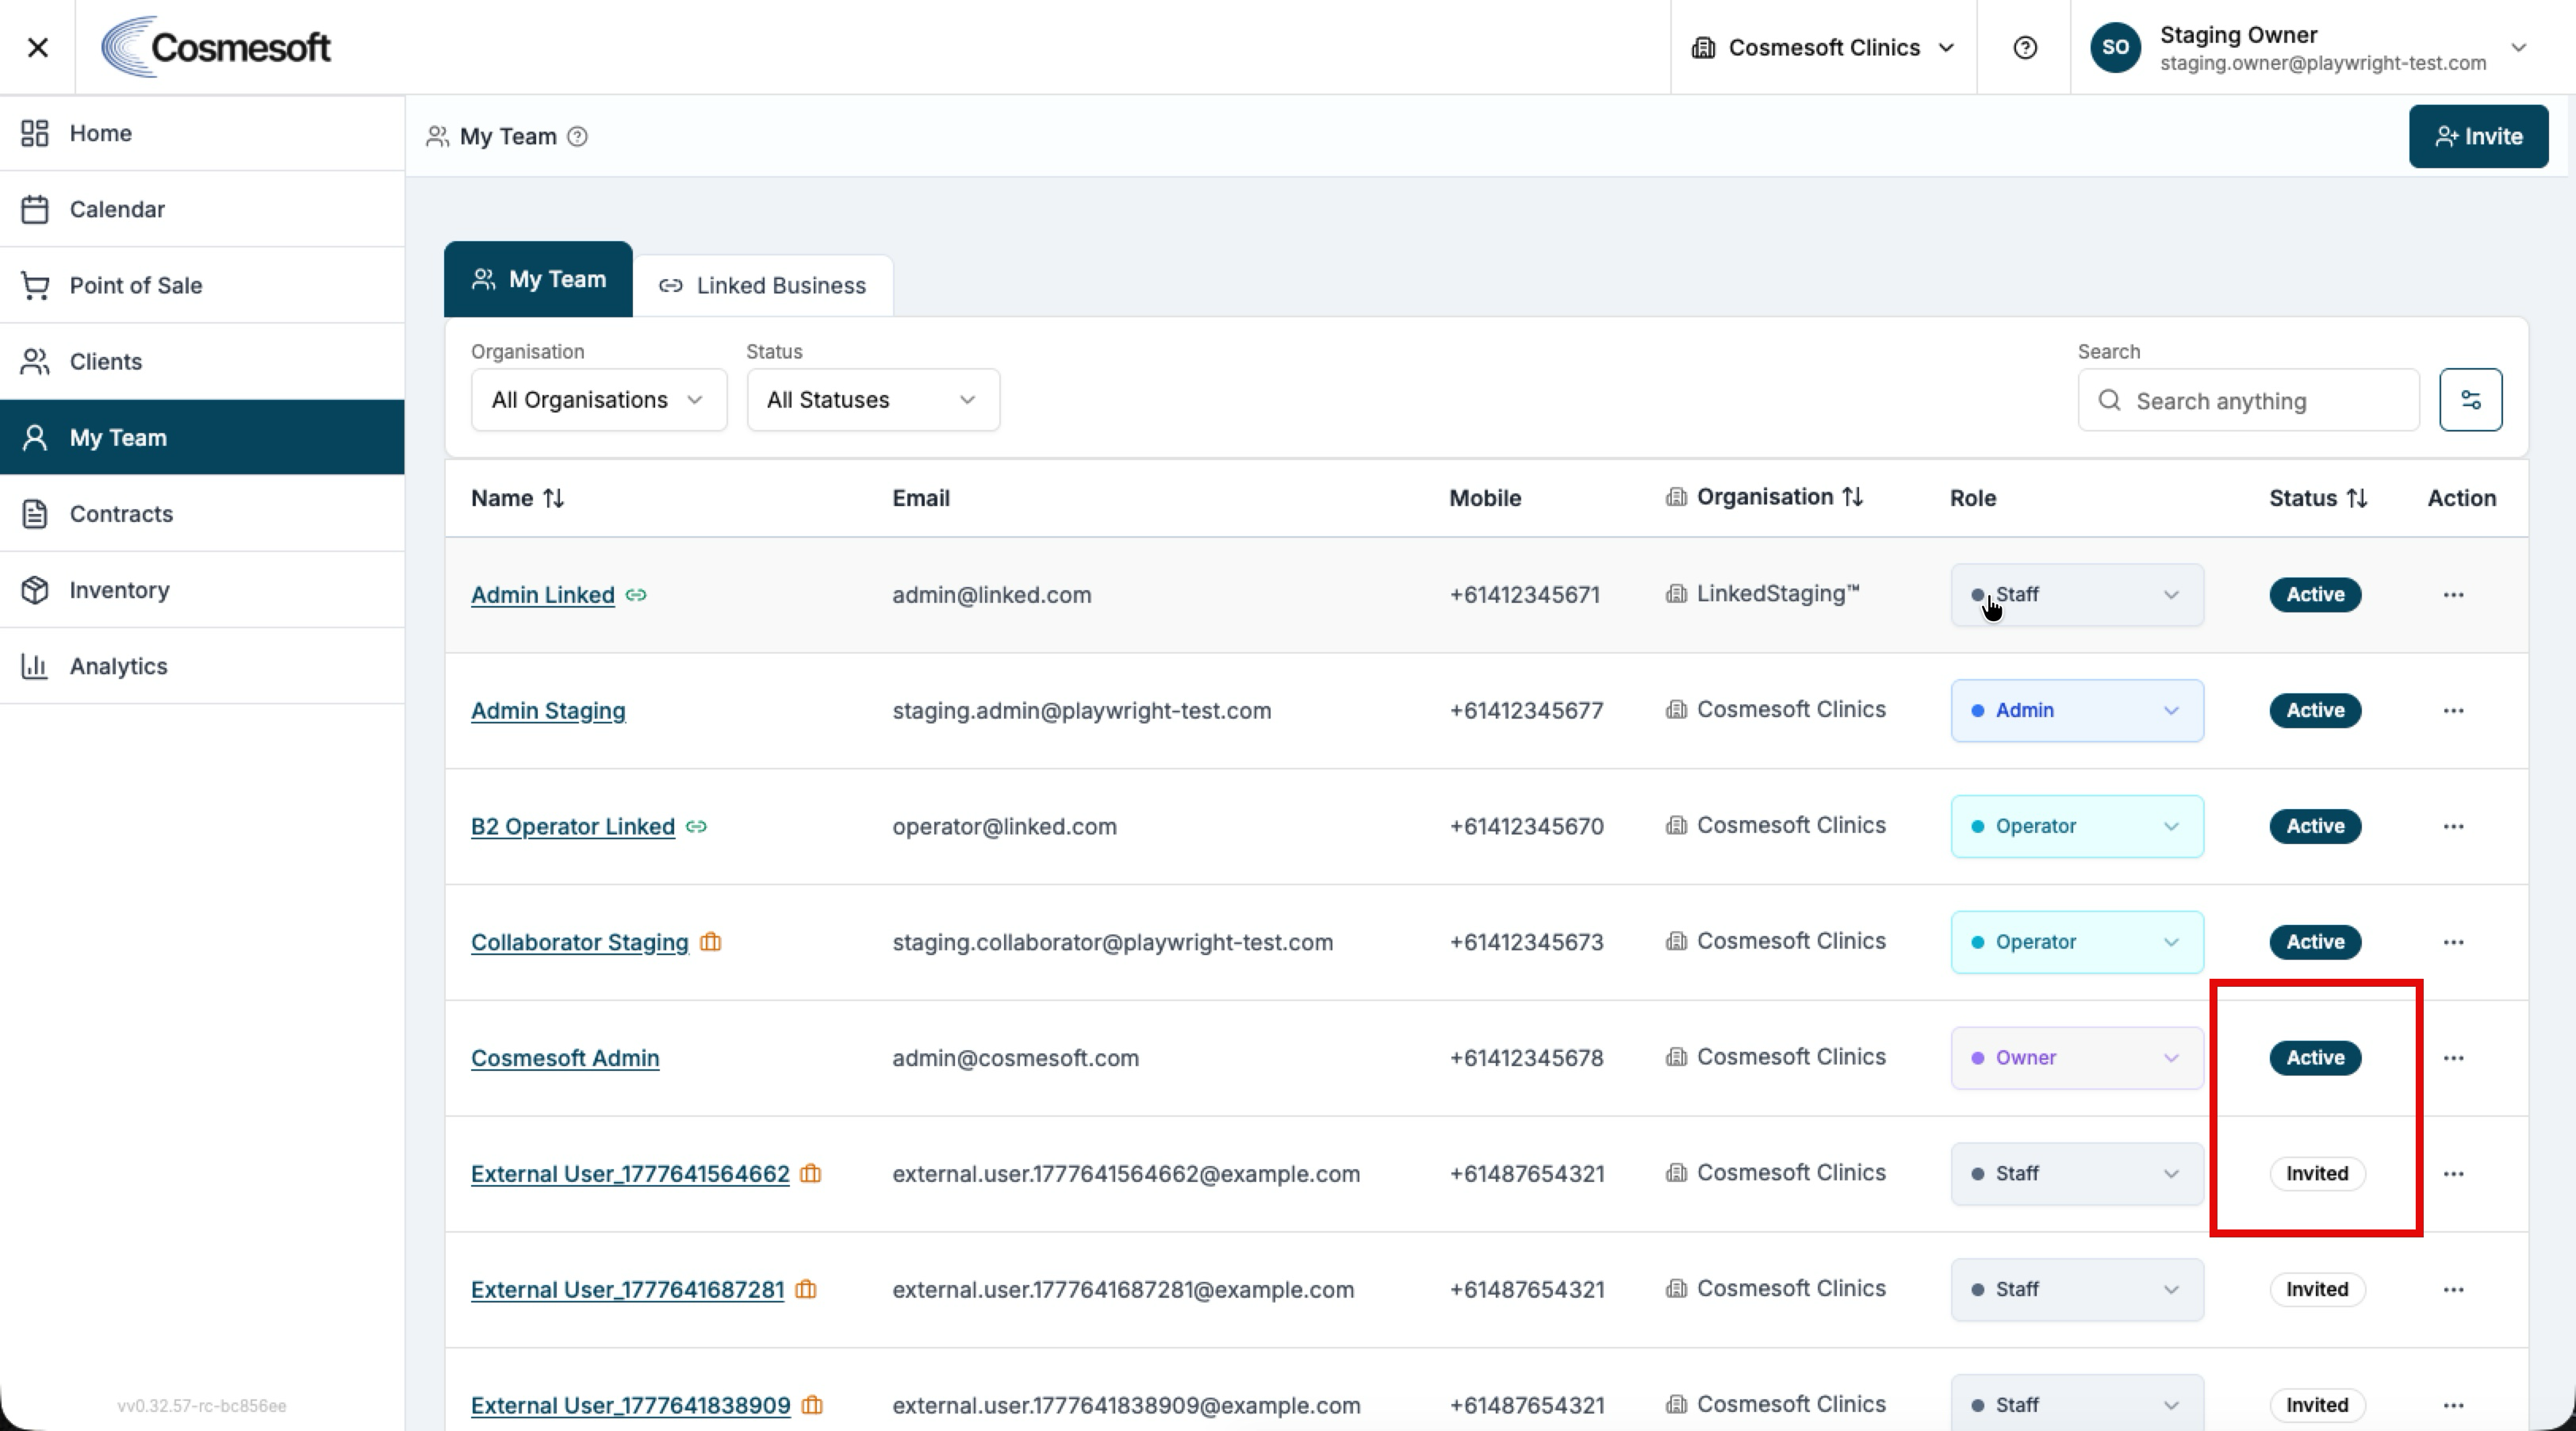
Task: Go to Point of Sale in the sidebar
Action: point(202,285)
